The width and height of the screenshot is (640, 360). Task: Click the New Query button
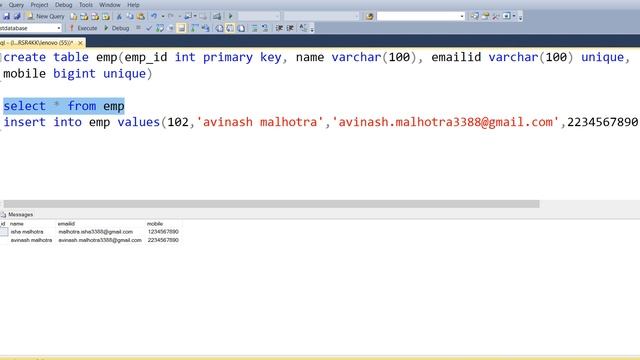(46, 16)
